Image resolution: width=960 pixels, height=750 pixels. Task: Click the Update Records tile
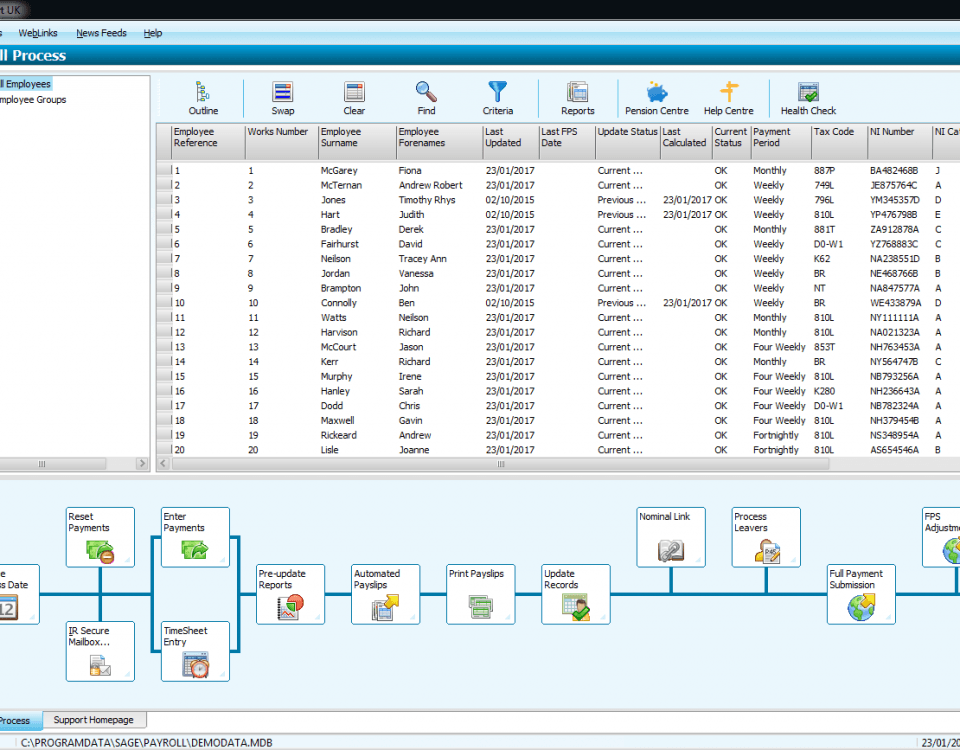(576, 594)
